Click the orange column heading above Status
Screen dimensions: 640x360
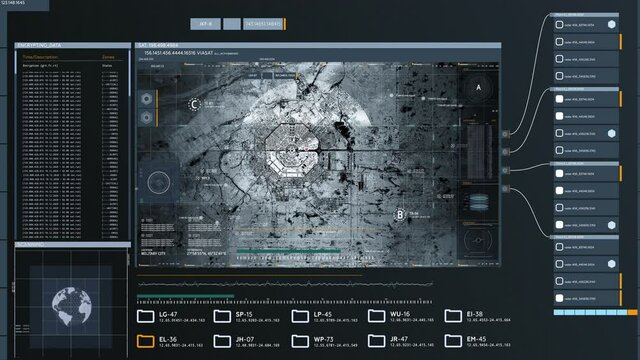[x=108, y=57]
